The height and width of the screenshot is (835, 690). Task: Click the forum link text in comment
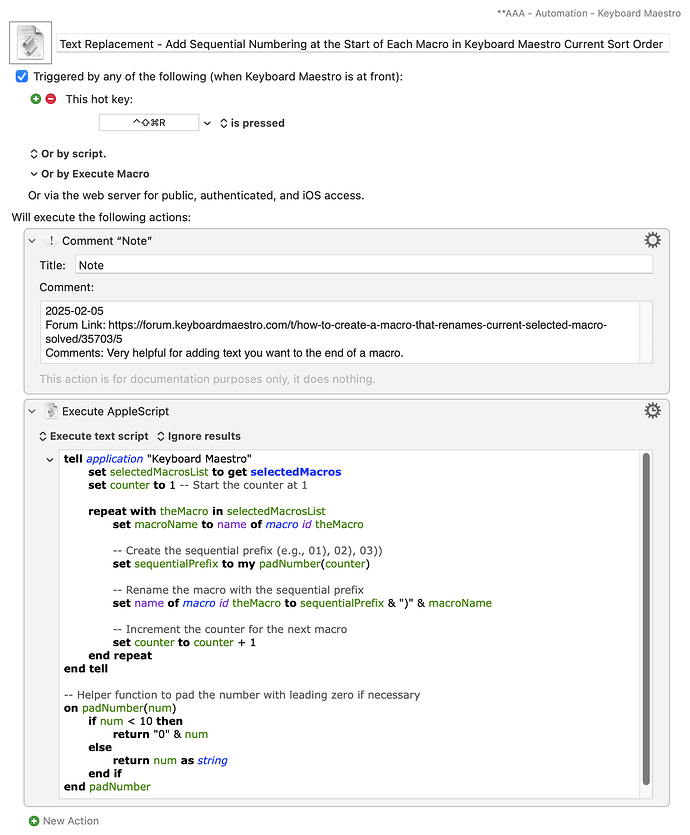[326, 332]
